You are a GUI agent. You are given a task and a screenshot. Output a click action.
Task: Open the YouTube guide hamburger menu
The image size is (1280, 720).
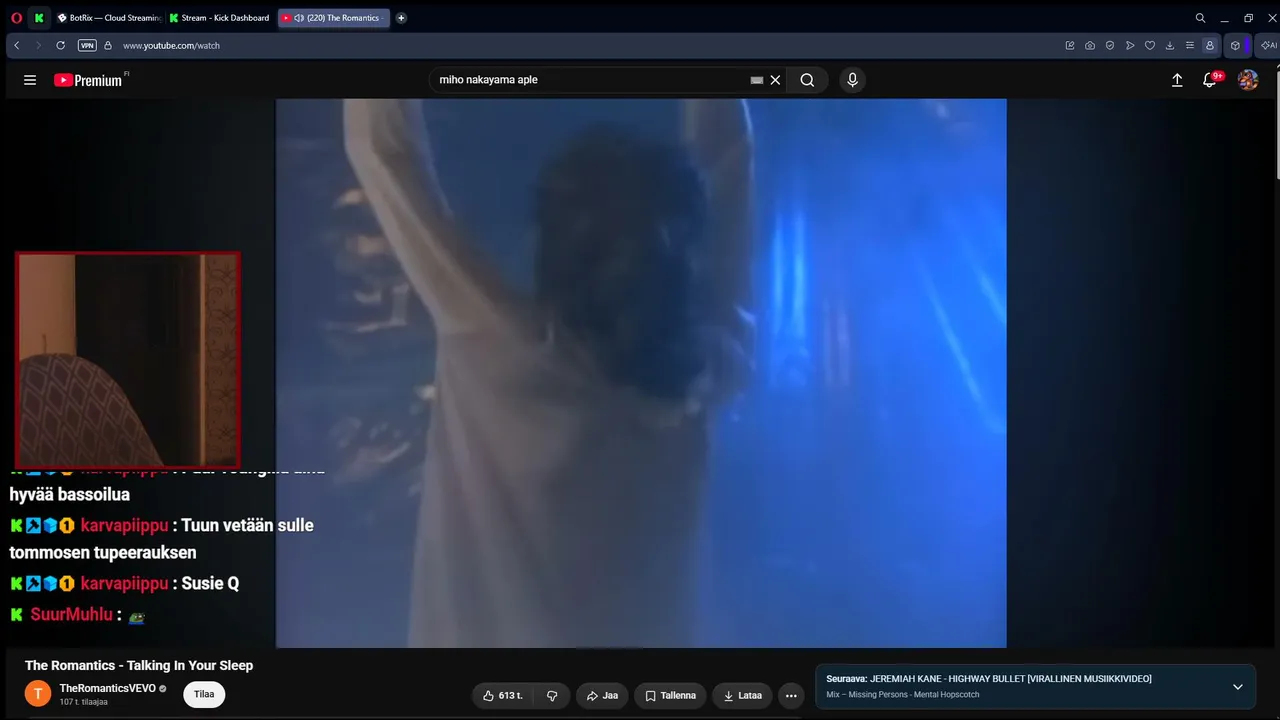(30, 80)
